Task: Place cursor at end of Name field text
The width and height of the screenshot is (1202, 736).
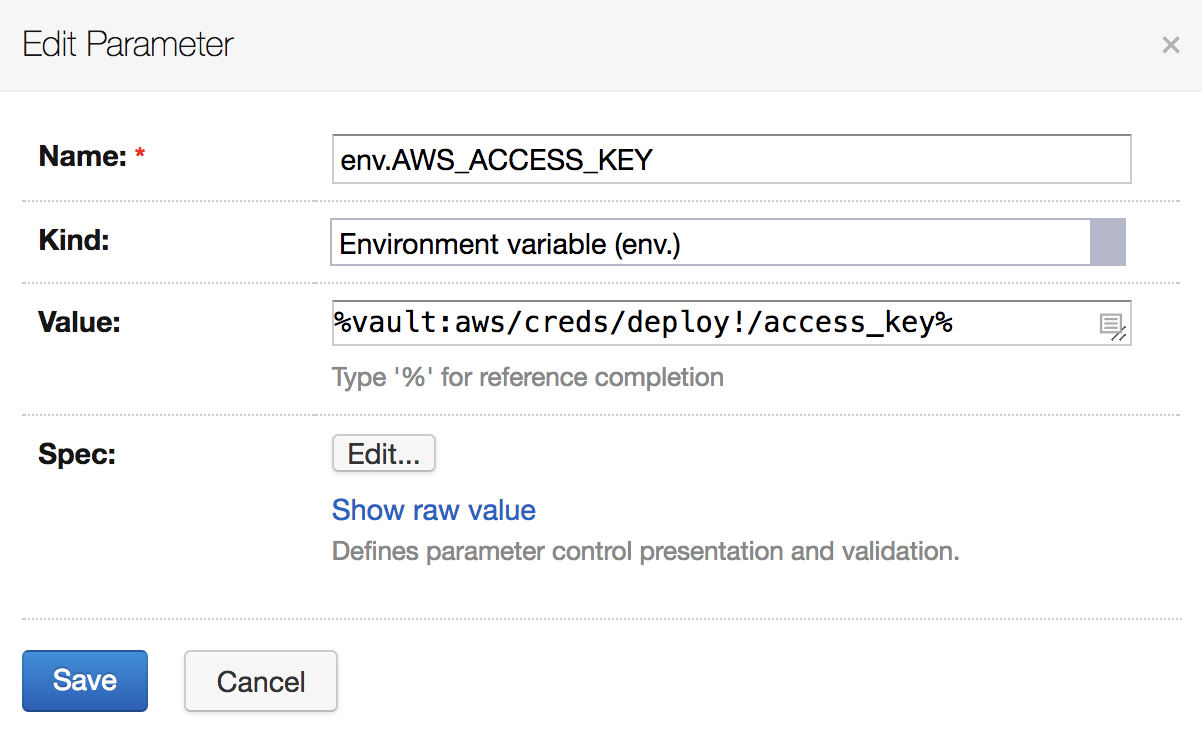Action: tap(655, 160)
